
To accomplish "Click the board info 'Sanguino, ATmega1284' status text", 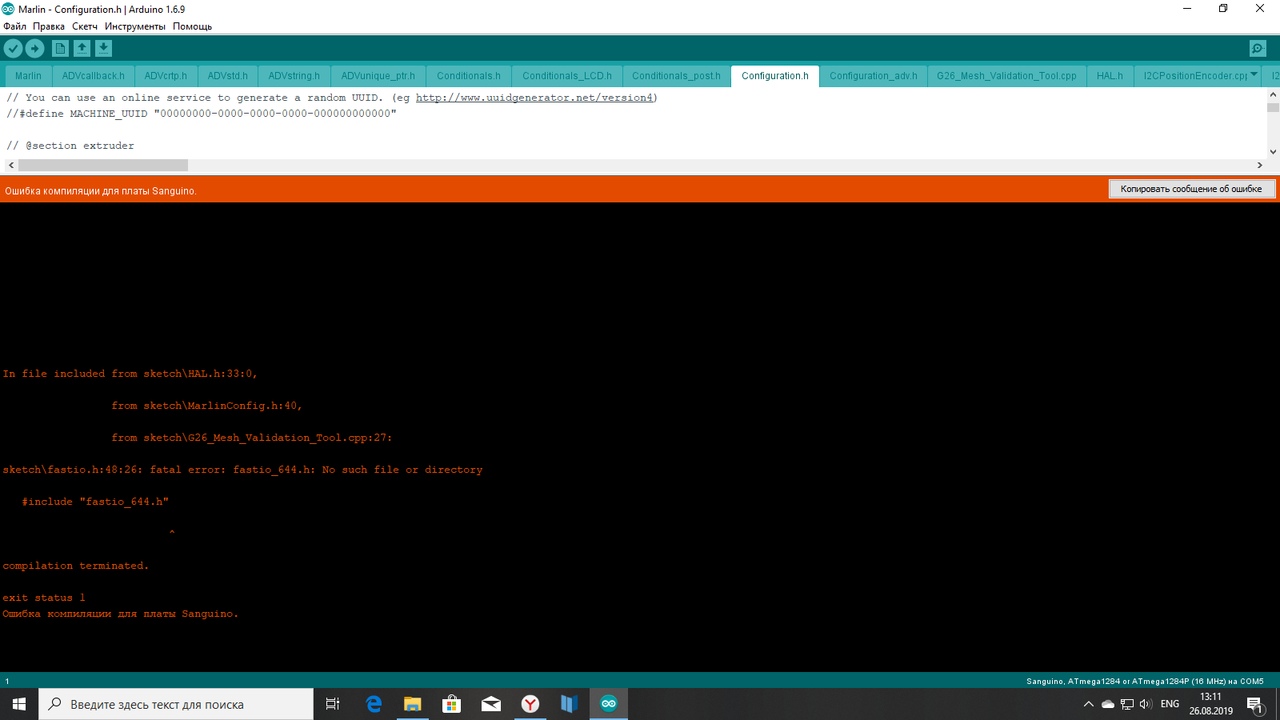I will pyautogui.click(x=1145, y=681).
